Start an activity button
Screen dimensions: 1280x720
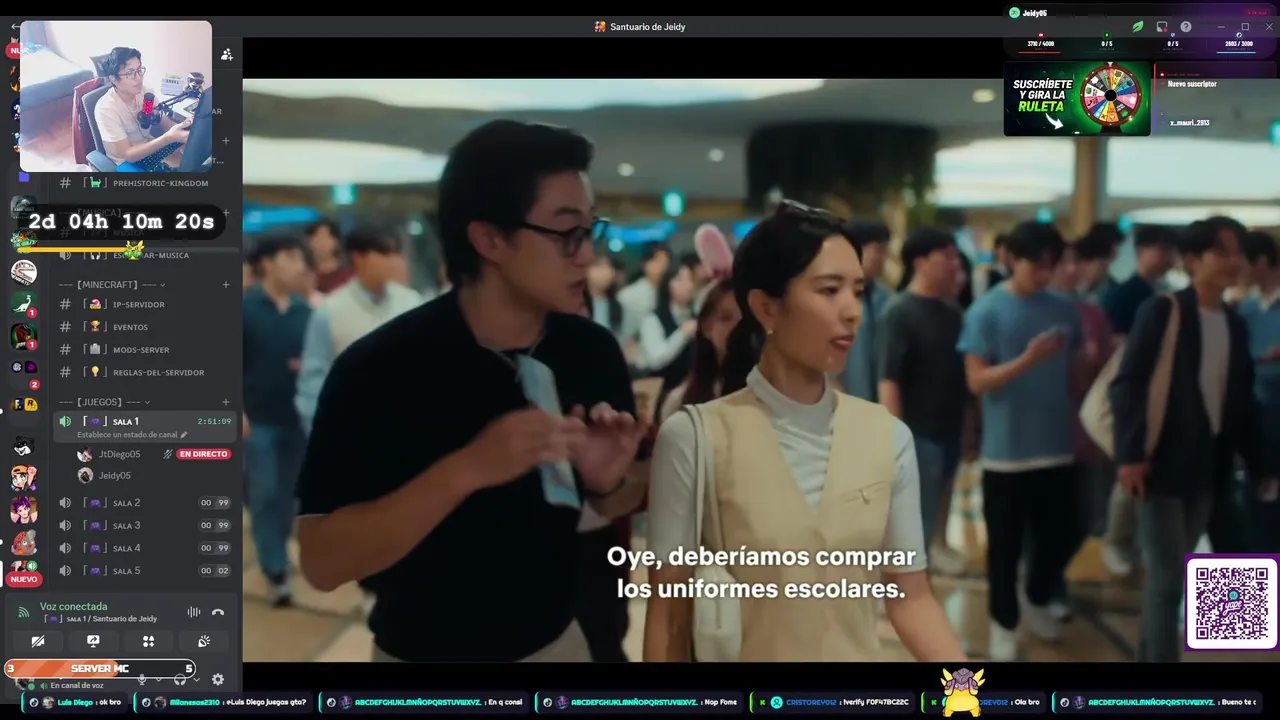[148, 641]
